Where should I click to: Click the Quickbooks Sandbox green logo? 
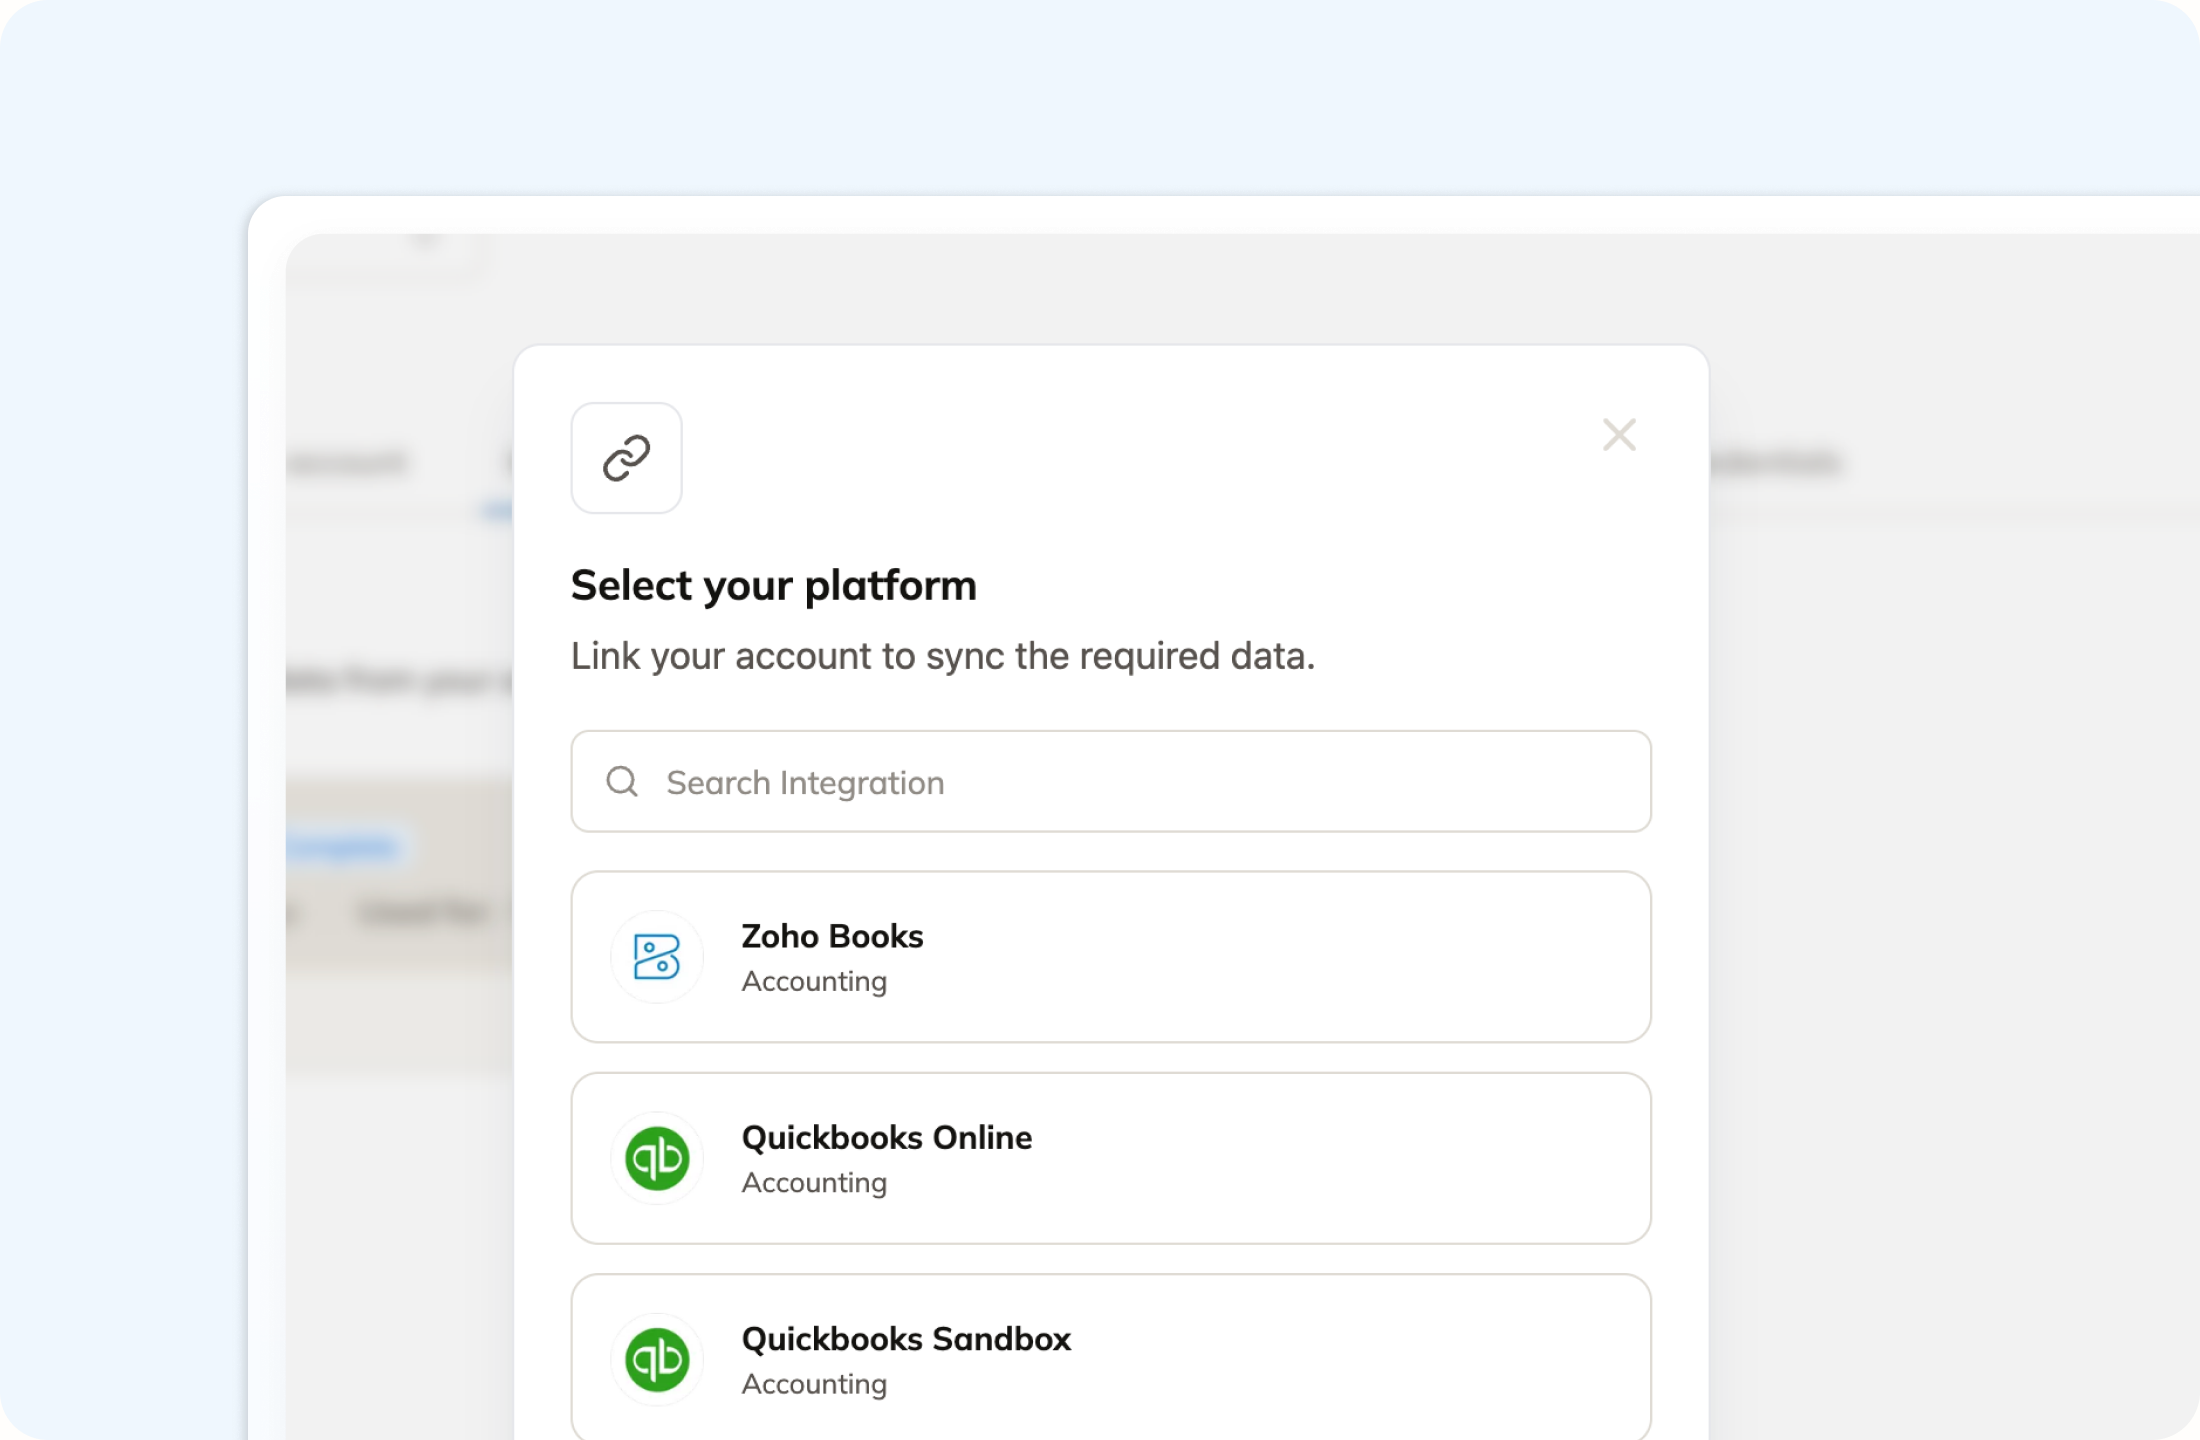657,1360
